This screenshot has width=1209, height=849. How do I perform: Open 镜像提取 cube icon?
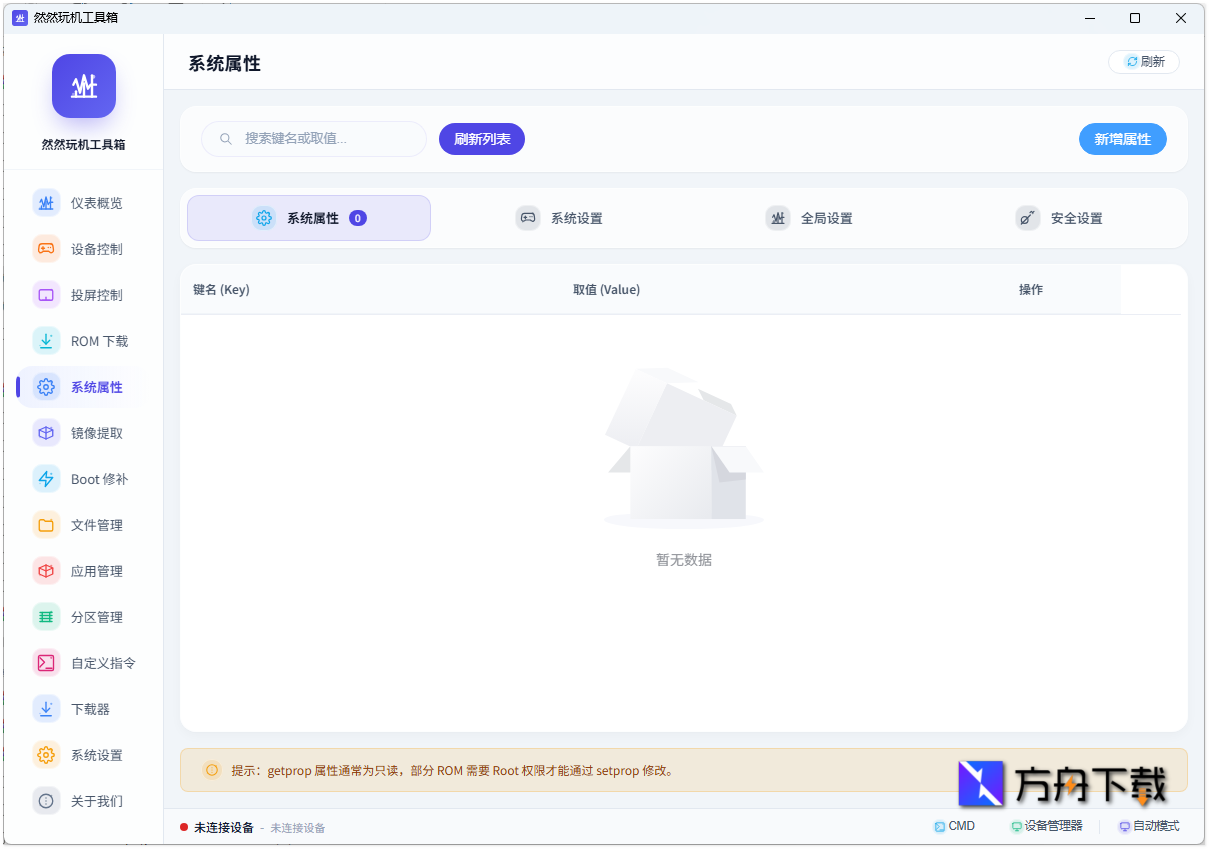point(46,433)
